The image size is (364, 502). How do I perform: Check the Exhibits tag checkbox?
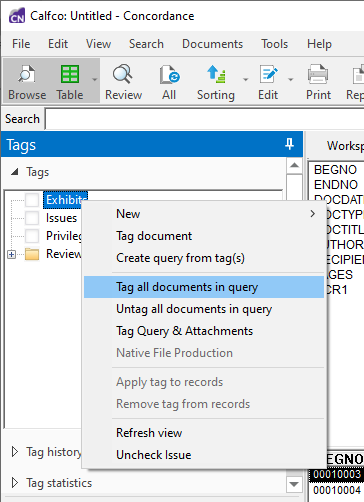pos(32,200)
